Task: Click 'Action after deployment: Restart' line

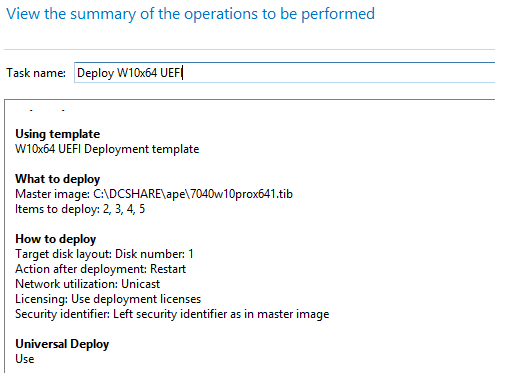Action: 101,269
